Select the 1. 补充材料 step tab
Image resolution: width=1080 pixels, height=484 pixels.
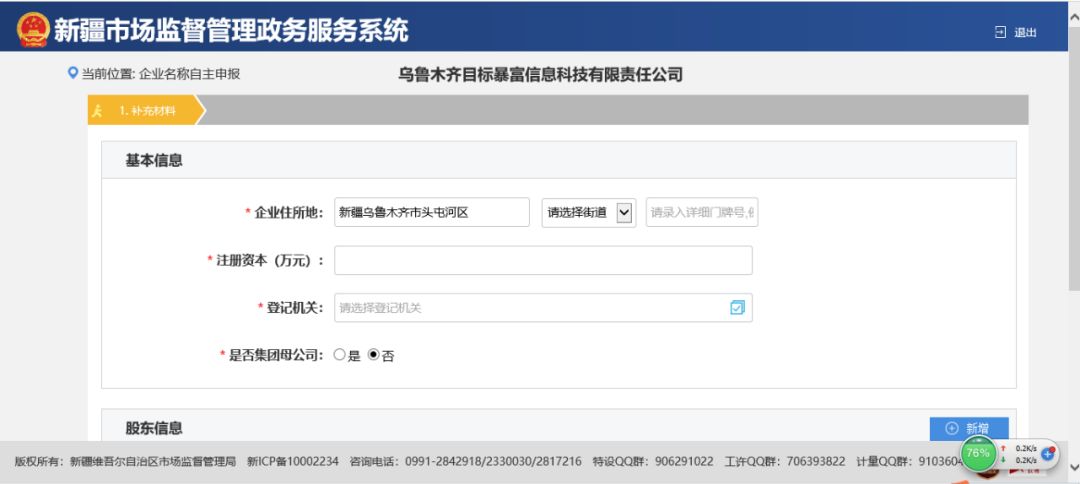pyautogui.click(x=147, y=111)
